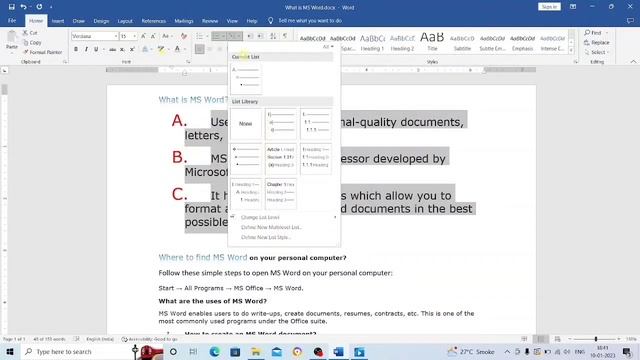640x360 pixels.
Task: Apply the Subtitle style
Action: pos(462,42)
